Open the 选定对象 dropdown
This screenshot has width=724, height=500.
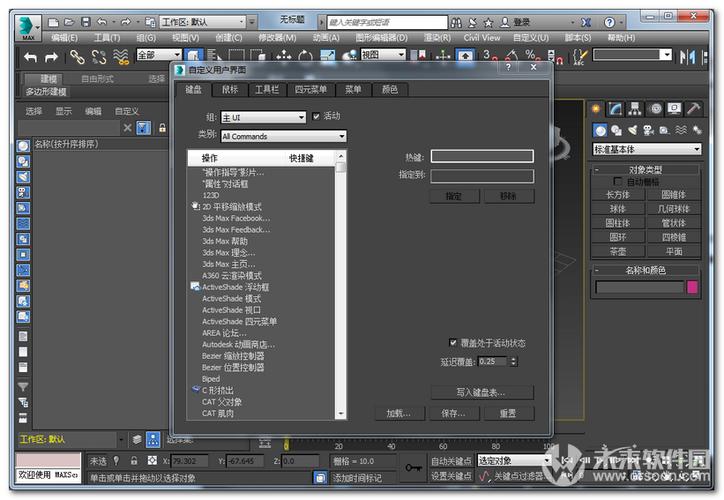[x=514, y=460]
